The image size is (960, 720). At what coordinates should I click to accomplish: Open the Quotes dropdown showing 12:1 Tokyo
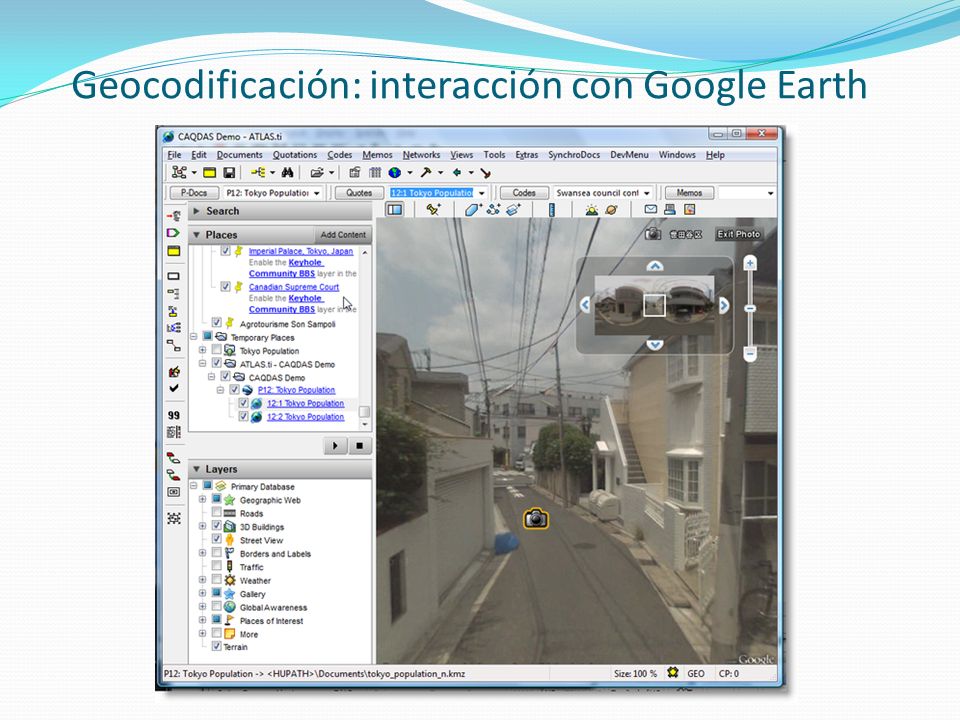pos(481,193)
